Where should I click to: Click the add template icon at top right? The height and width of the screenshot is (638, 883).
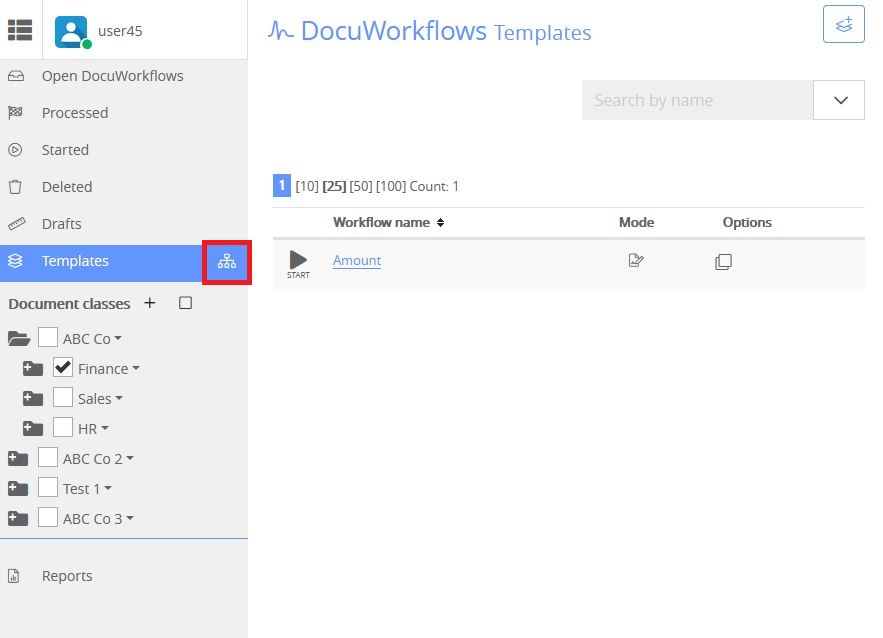pos(843,24)
